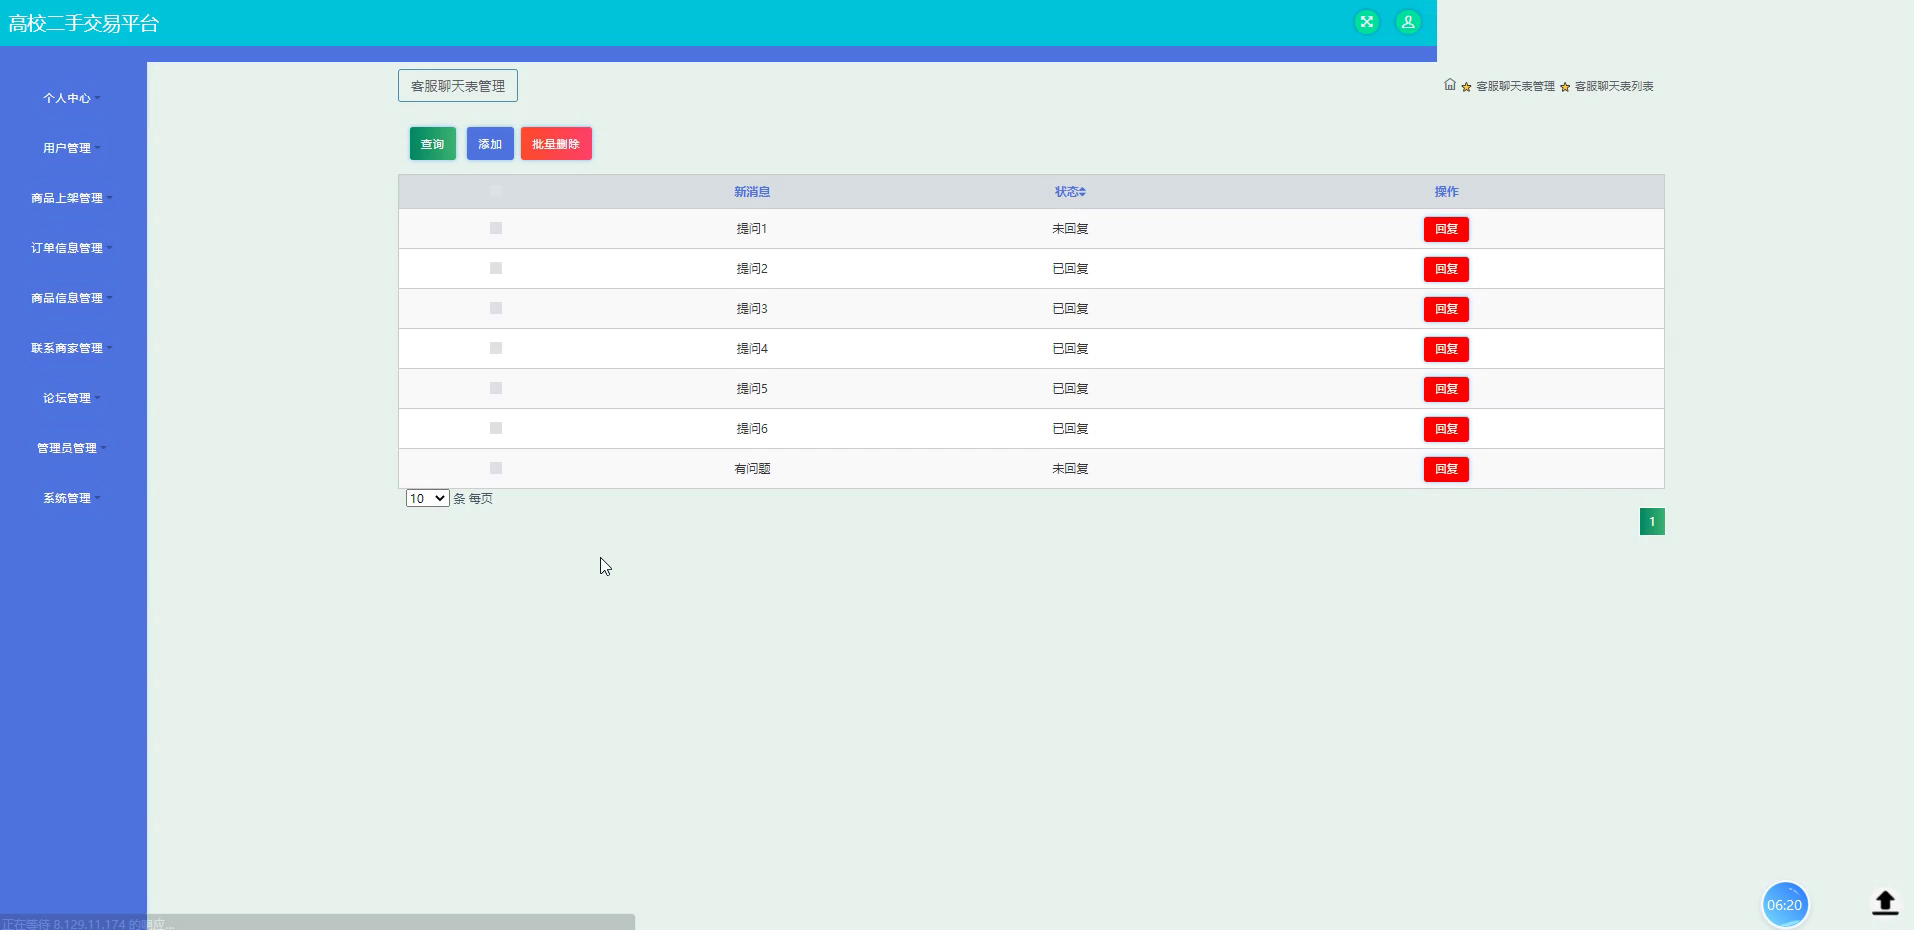Click 未回复 status in 提问1 row
This screenshot has width=1914, height=930.
(x=1070, y=229)
